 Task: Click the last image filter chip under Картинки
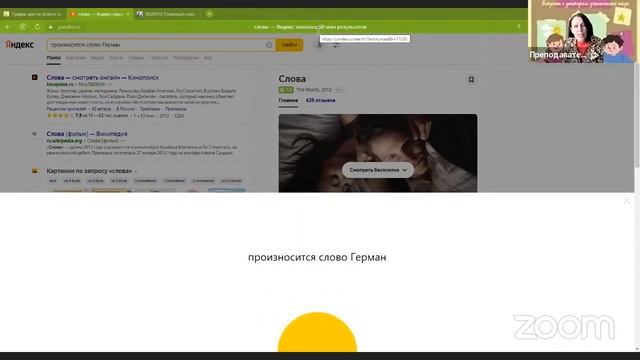tap(231, 180)
